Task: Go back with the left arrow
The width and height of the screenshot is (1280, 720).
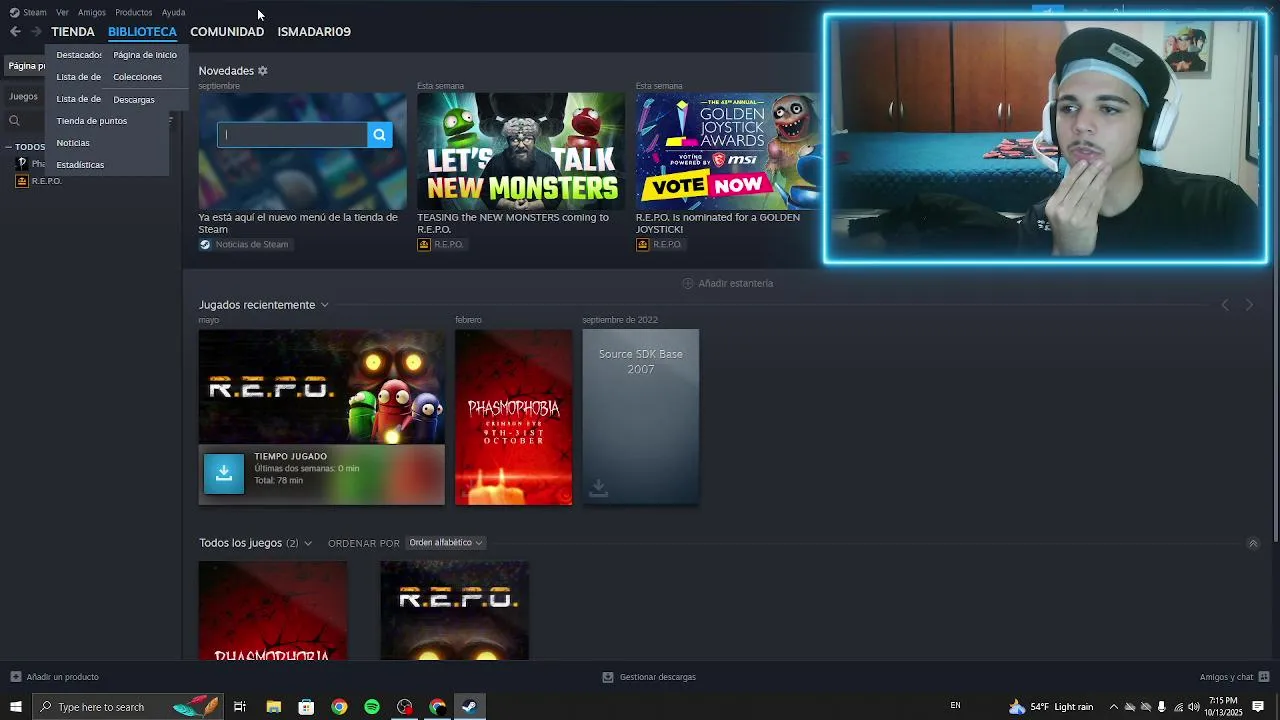Action: (x=15, y=32)
